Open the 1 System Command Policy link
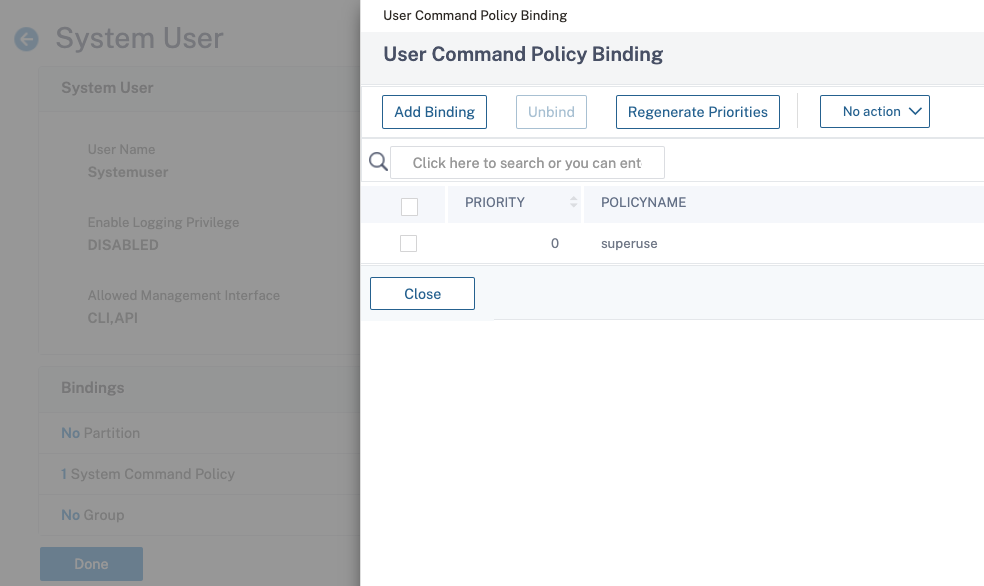 click(147, 474)
